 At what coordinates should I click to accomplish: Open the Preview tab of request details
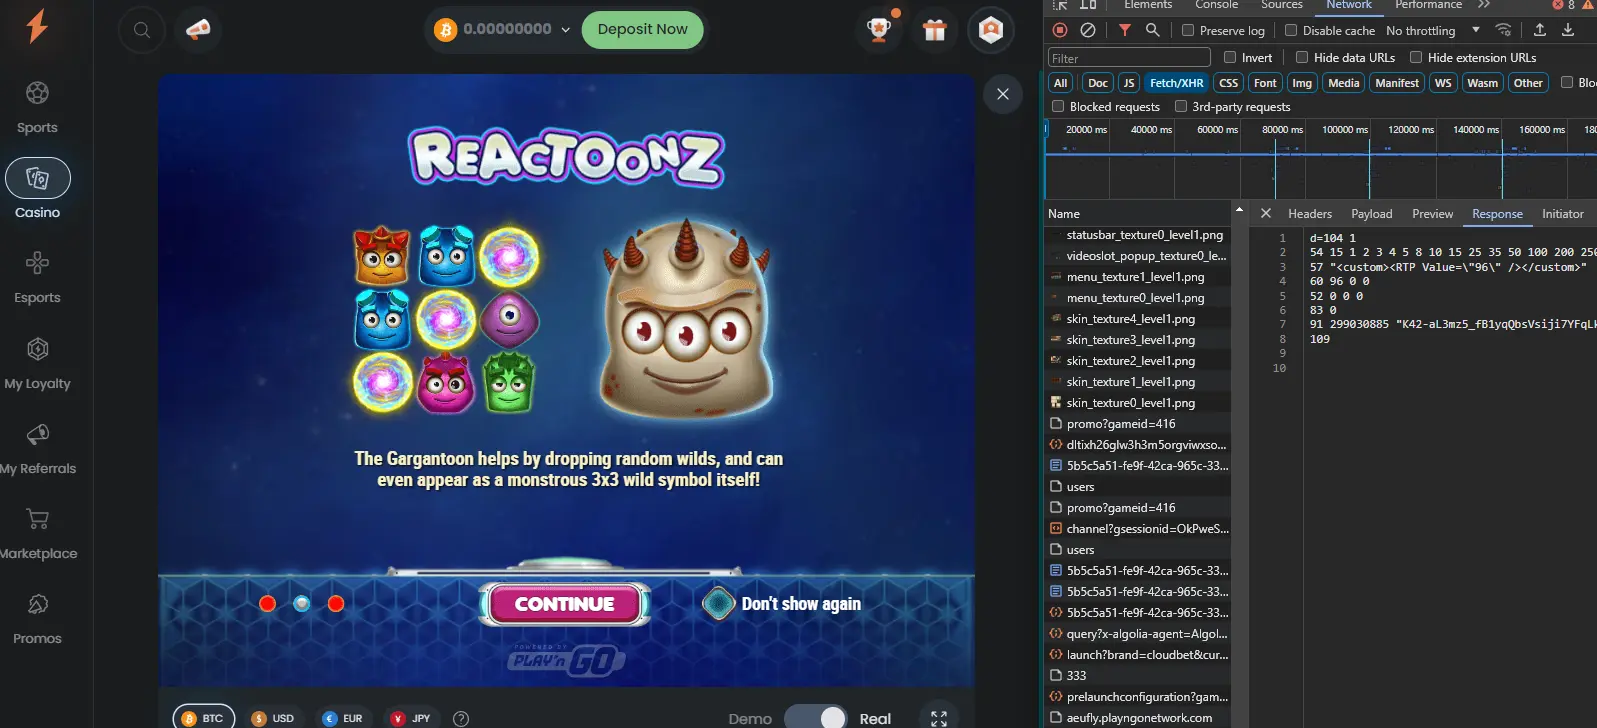point(1432,213)
